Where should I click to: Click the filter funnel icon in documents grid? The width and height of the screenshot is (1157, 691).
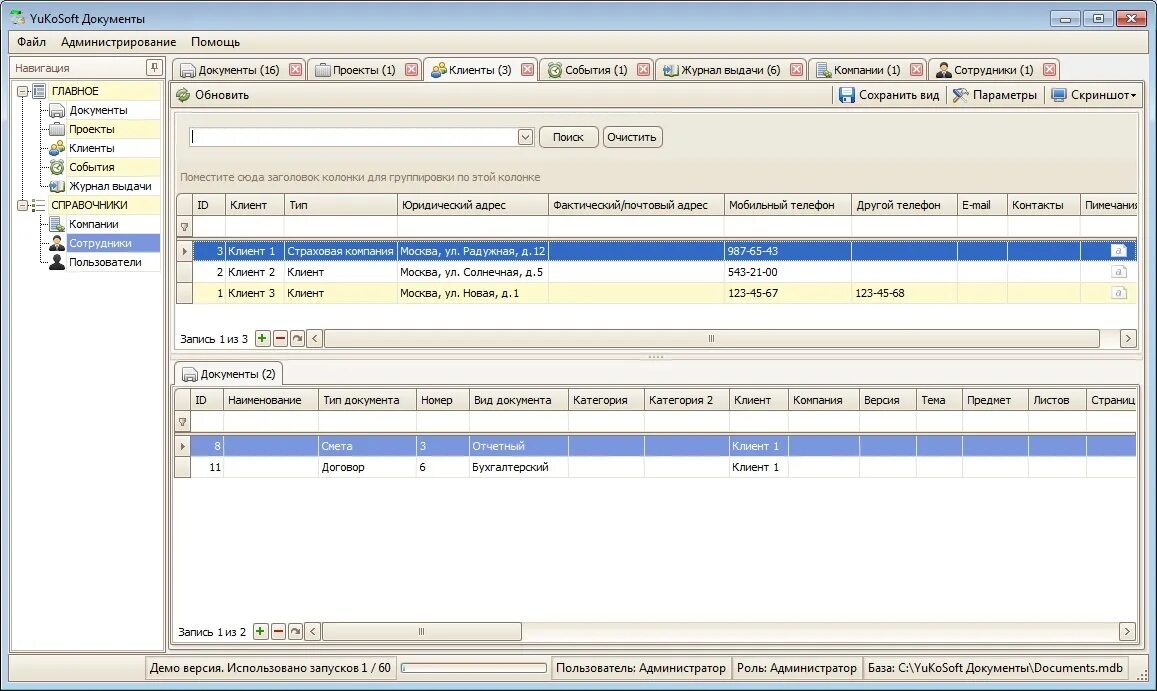click(182, 422)
